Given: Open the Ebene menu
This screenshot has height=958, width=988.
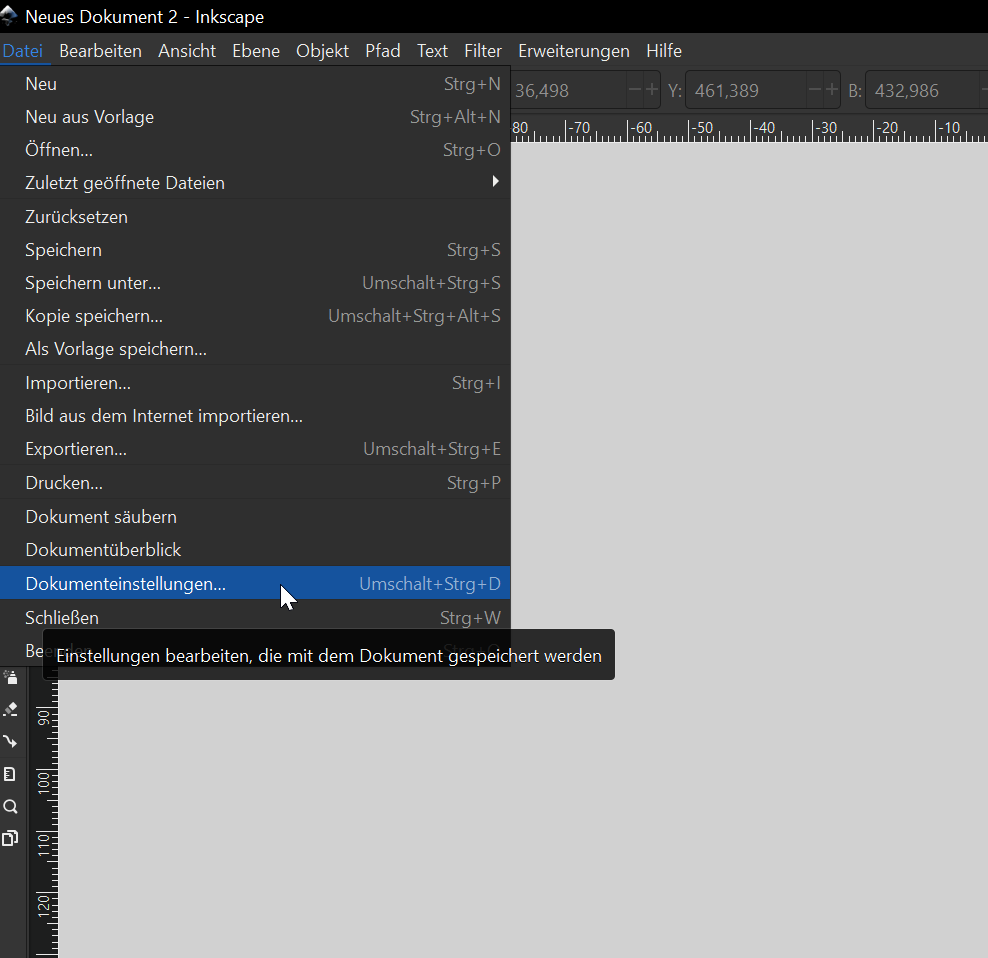Looking at the screenshot, I should (x=256, y=51).
